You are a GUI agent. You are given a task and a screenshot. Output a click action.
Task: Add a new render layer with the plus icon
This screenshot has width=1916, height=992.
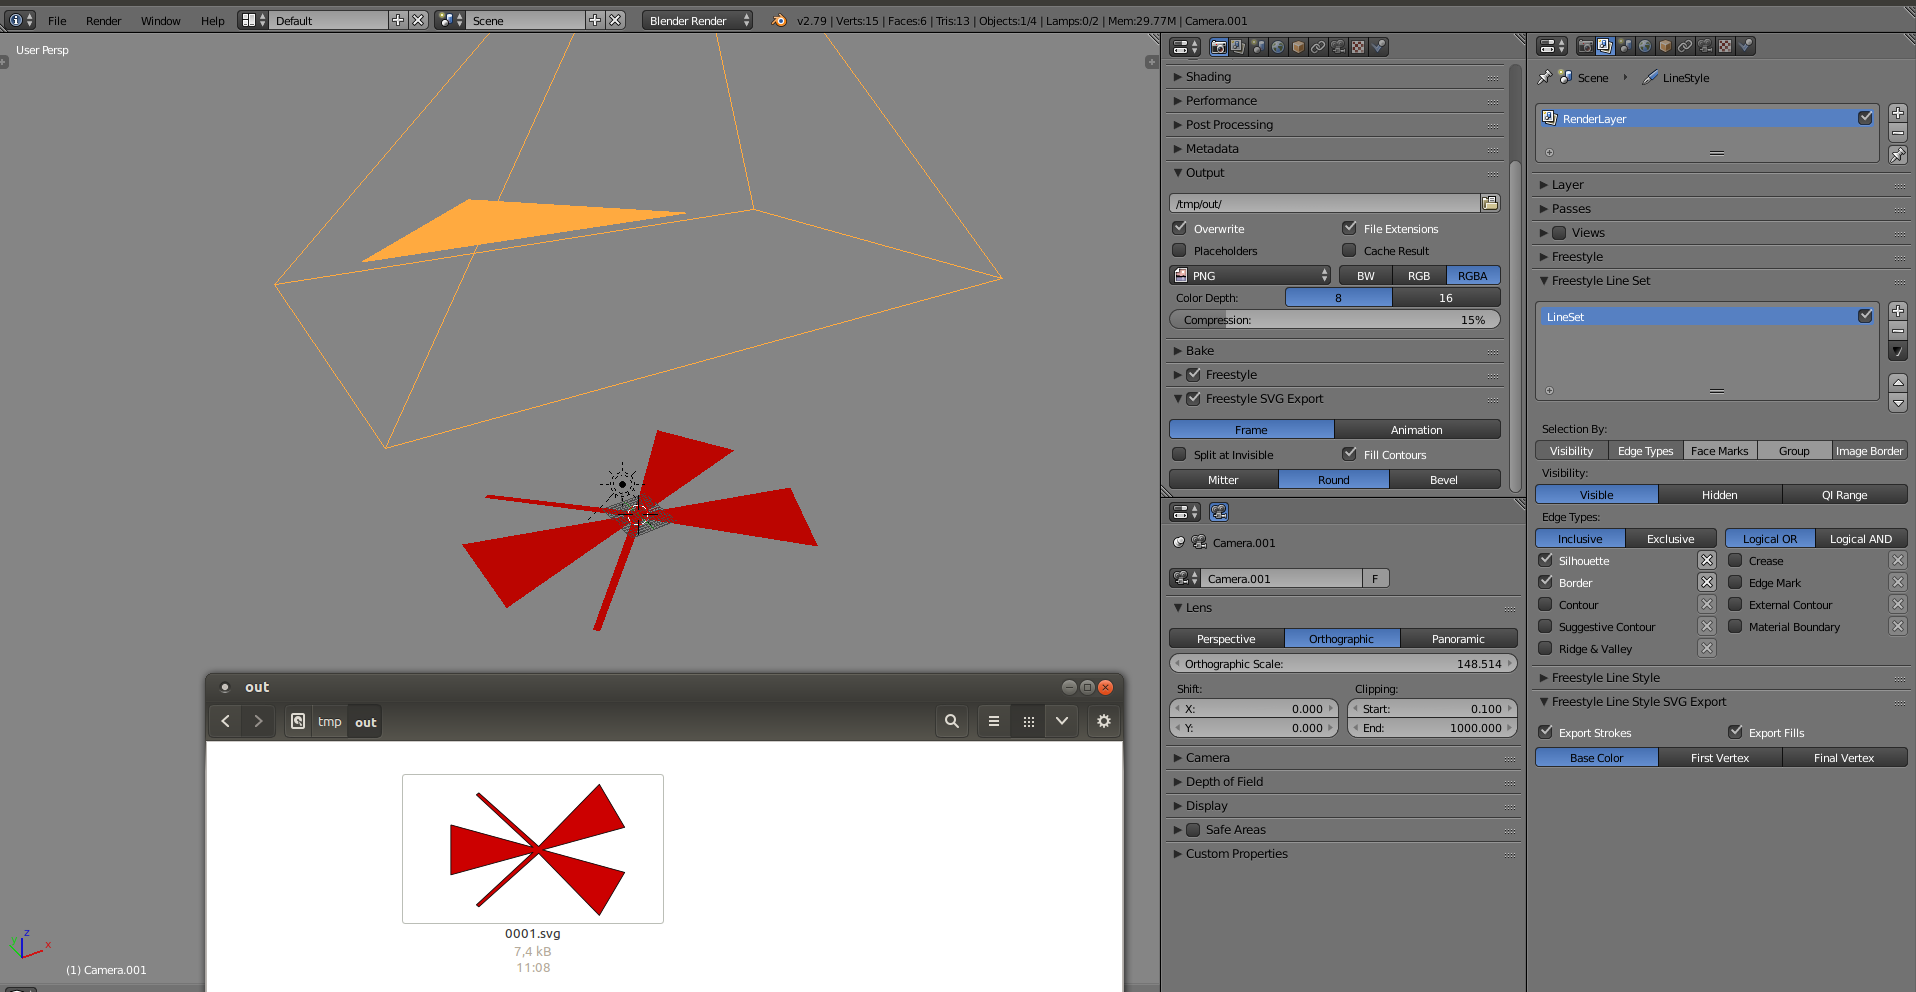pyautogui.click(x=1898, y=113)
